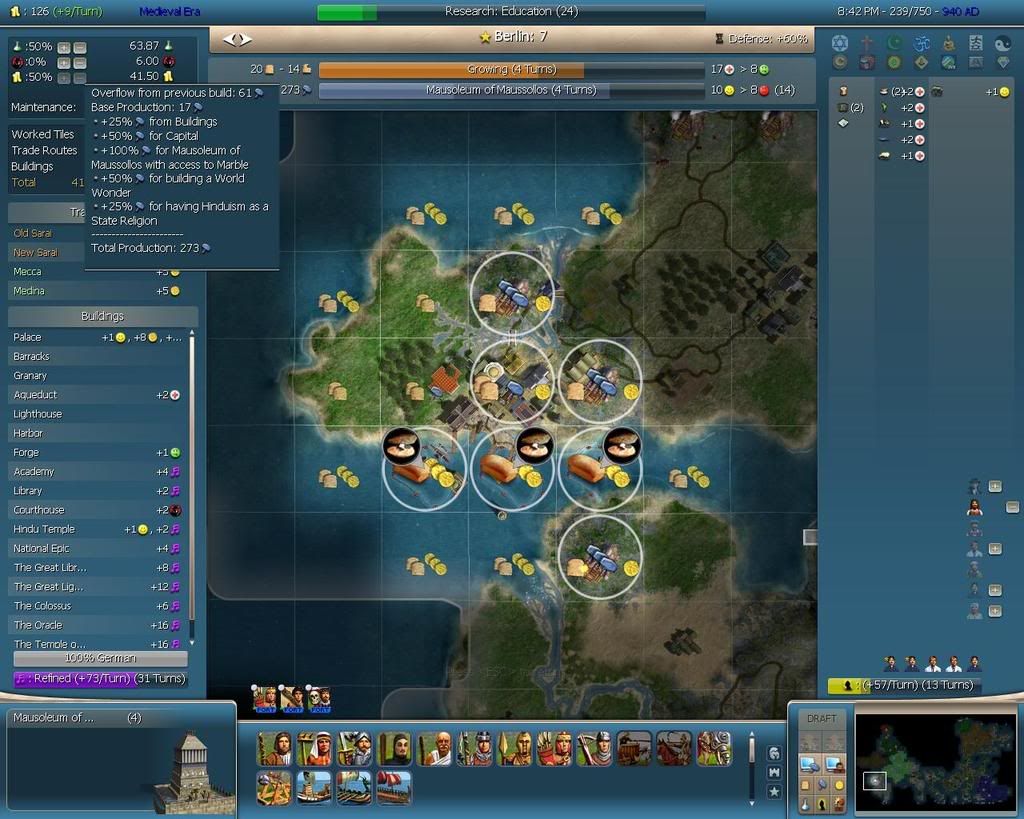
Task: Add specialist with top plus button
Action: pyautogui.click(x=995, y=487)
